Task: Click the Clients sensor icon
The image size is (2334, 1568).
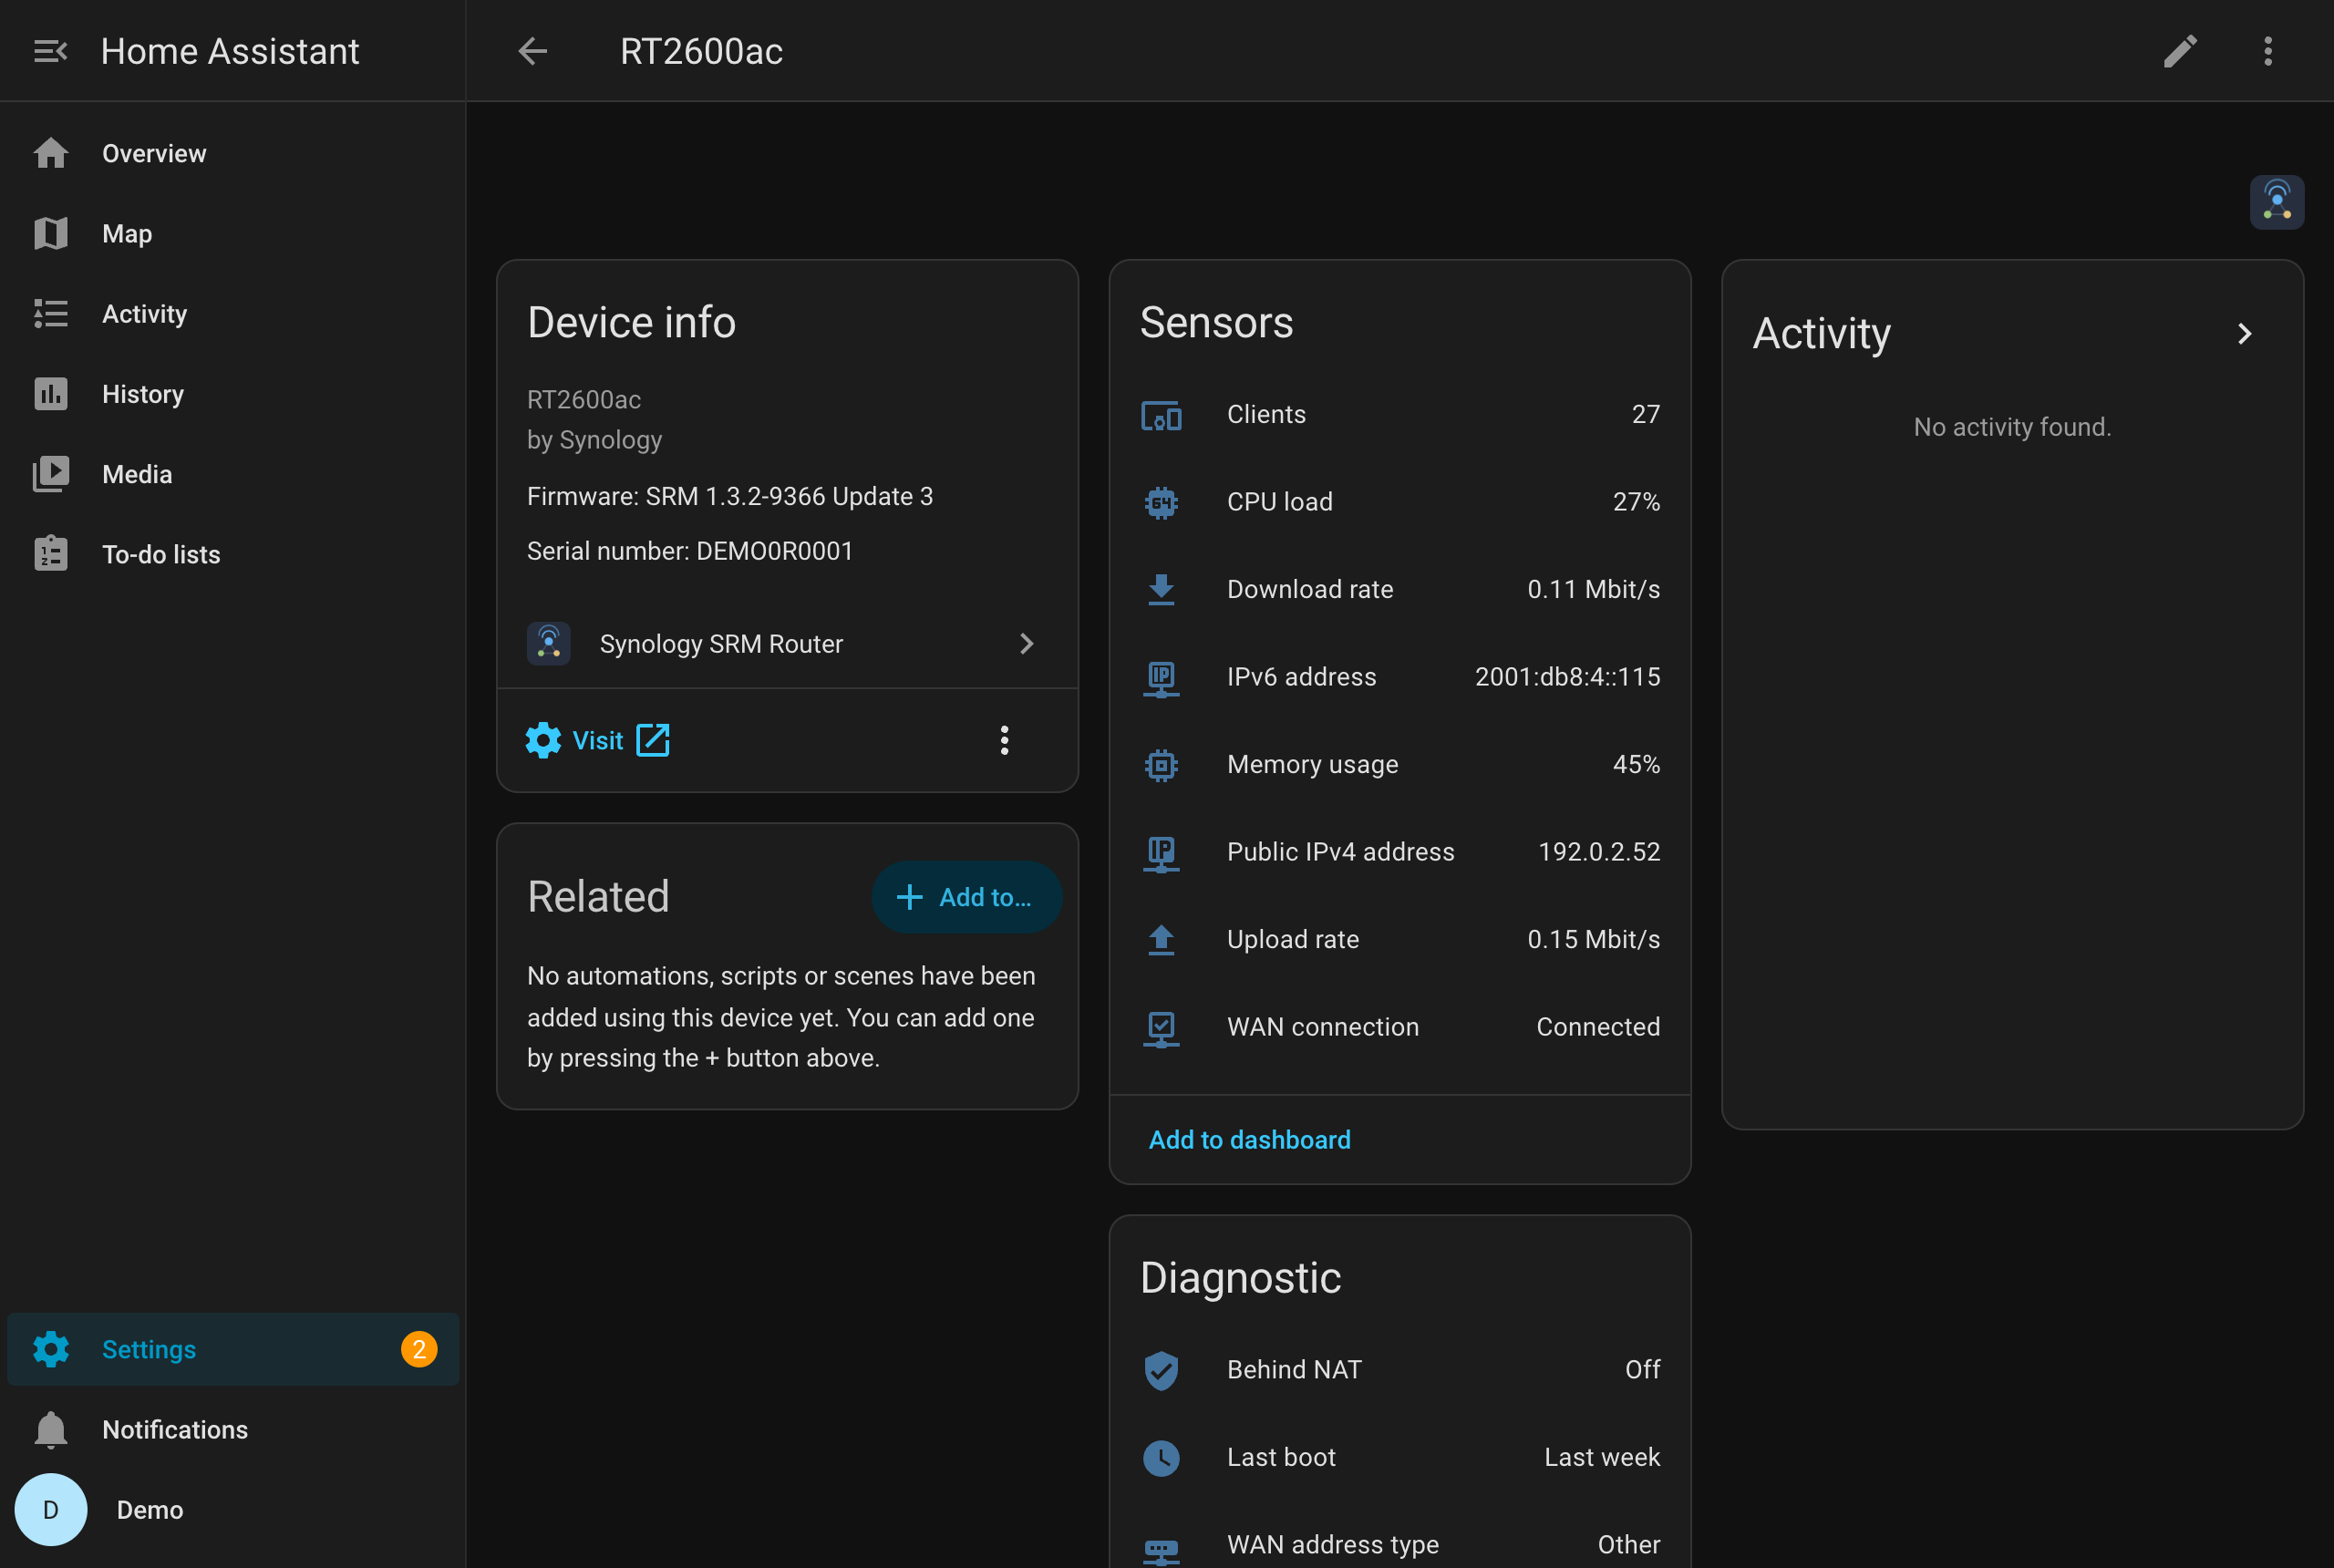Action: pos(1161,414)
